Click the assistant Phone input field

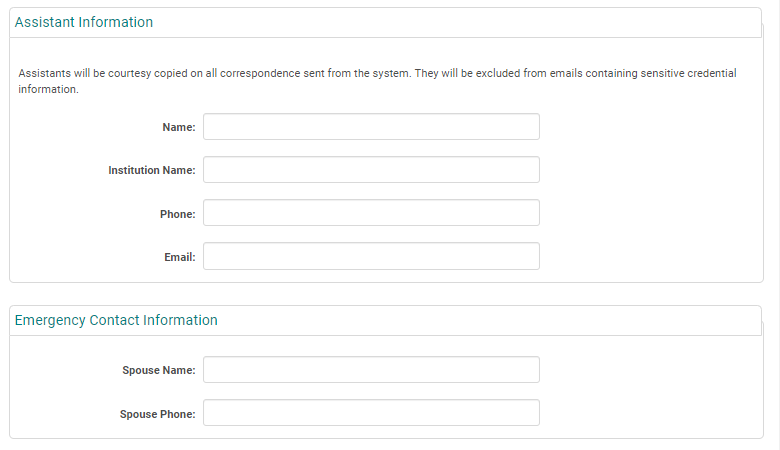pos(371,213)
